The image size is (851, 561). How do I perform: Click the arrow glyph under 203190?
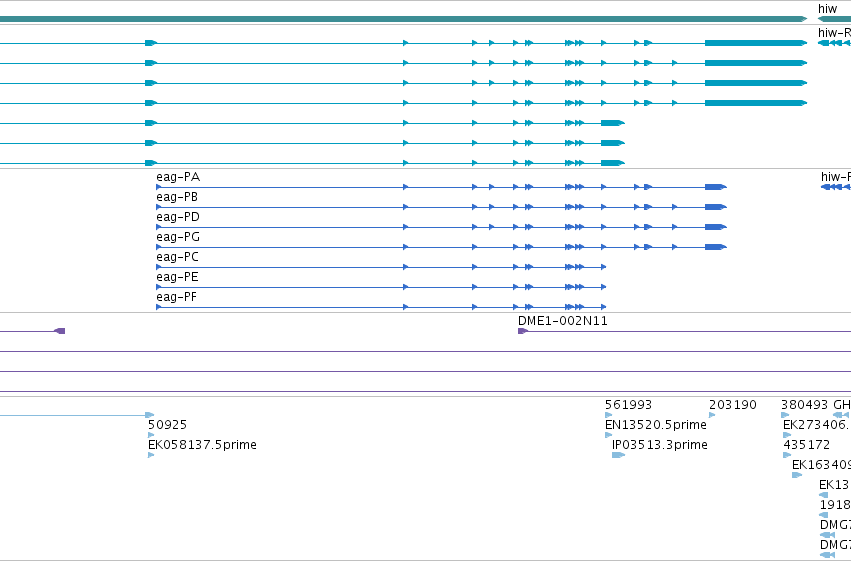(712, 415)
